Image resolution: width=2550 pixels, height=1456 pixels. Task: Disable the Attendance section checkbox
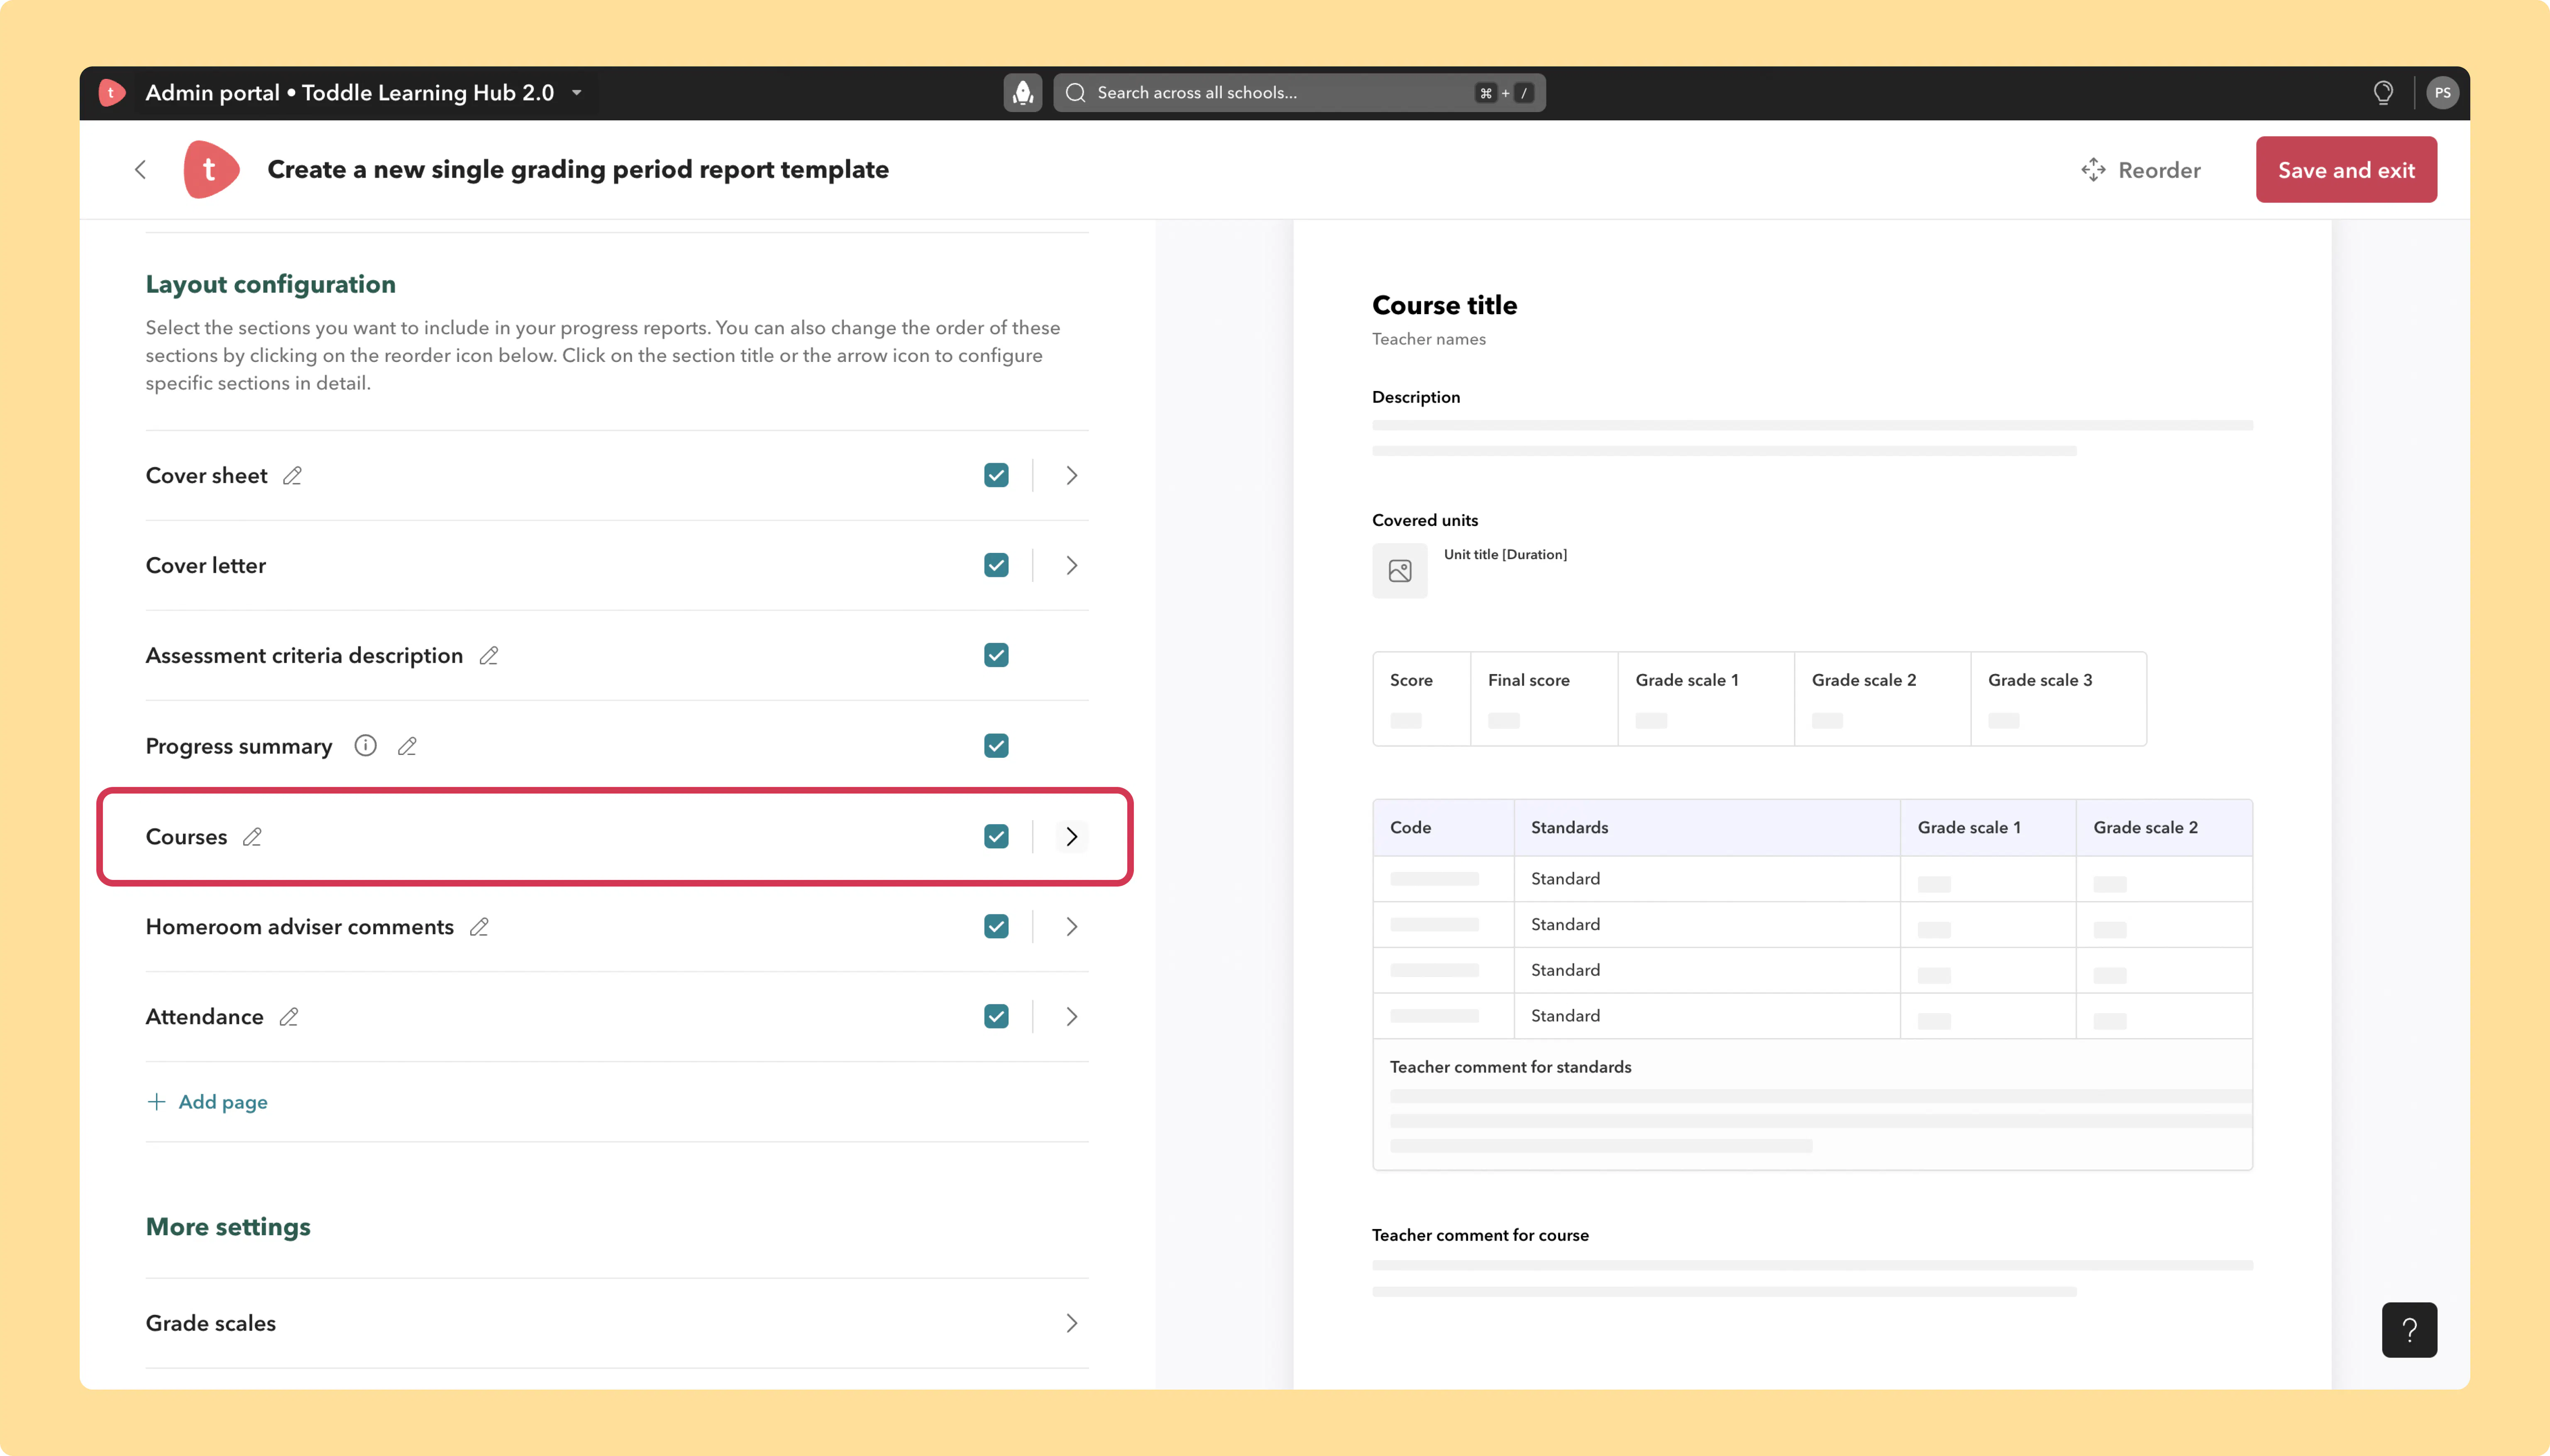pos(996,1017)
